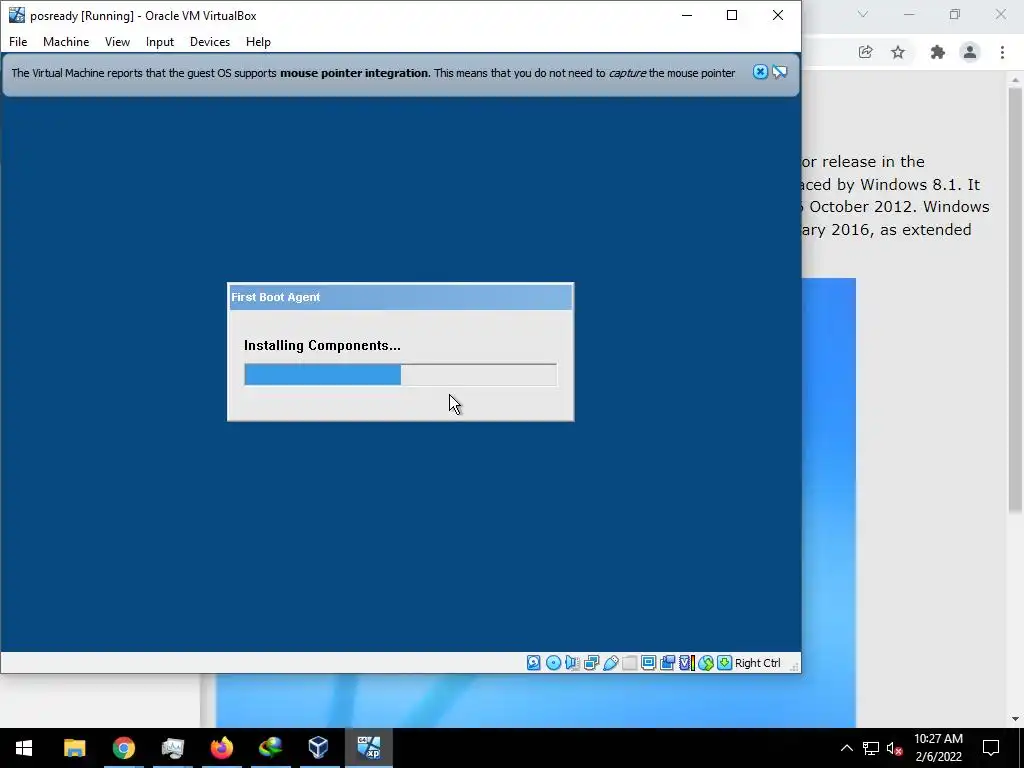The image size is (1024, 768).
Task: Dismiss the mouse pointer integration notification
Action: [x=760, y=72]
